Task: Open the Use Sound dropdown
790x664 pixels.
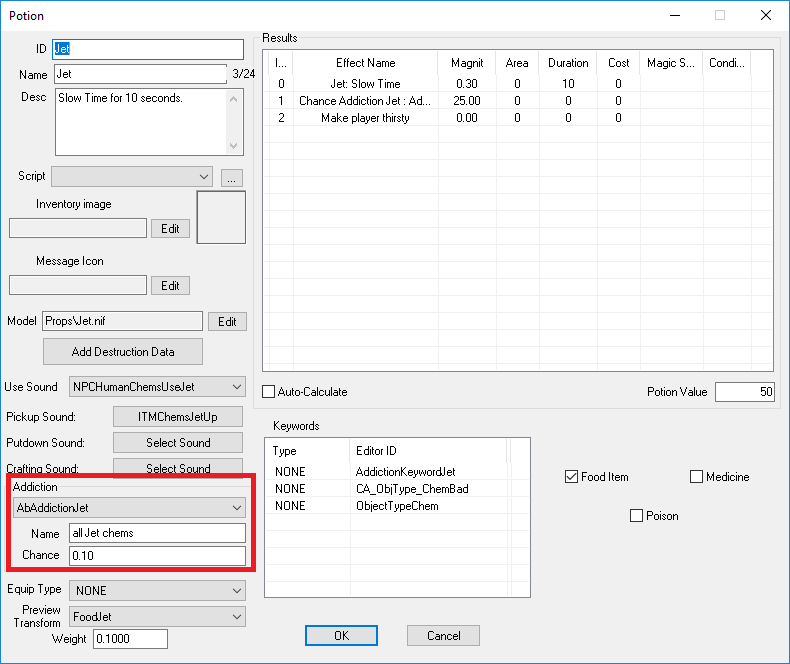Action: pos(157,387)
